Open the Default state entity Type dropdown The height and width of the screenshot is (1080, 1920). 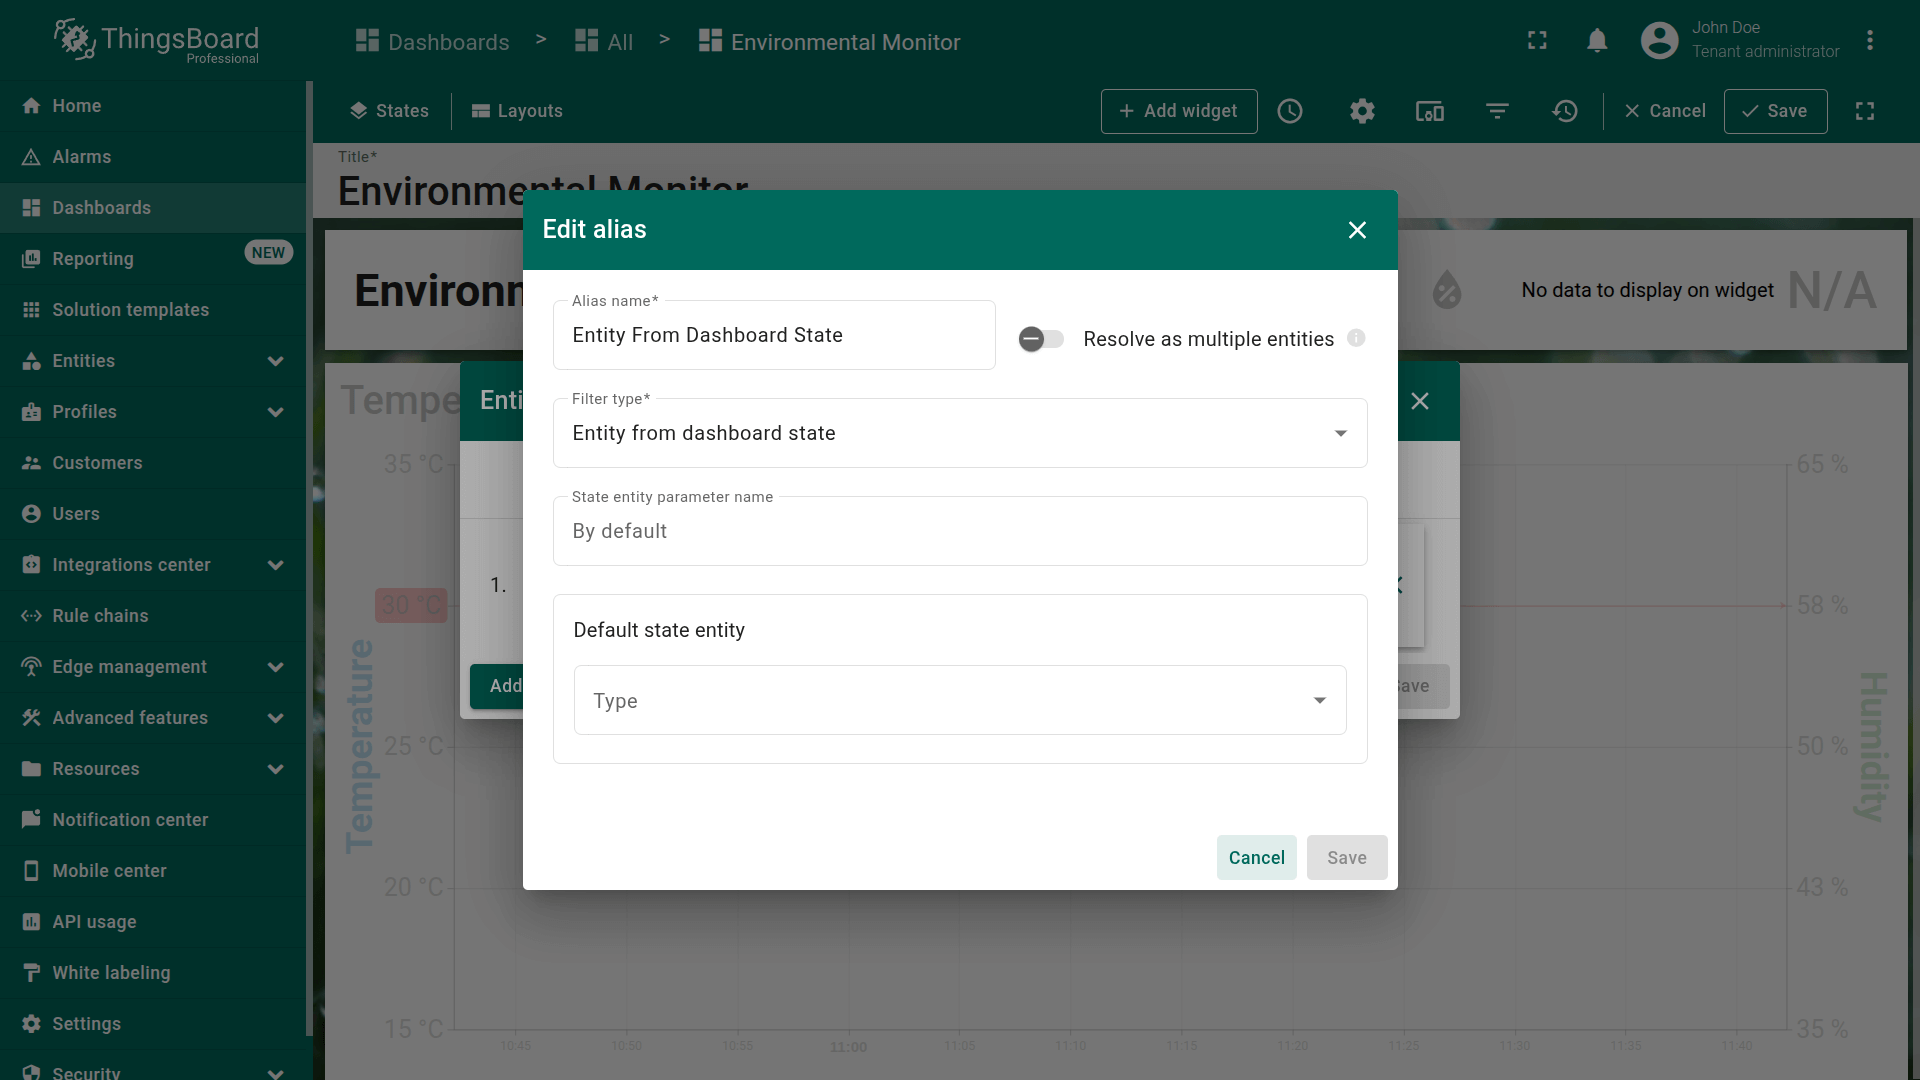coord(959,700)
